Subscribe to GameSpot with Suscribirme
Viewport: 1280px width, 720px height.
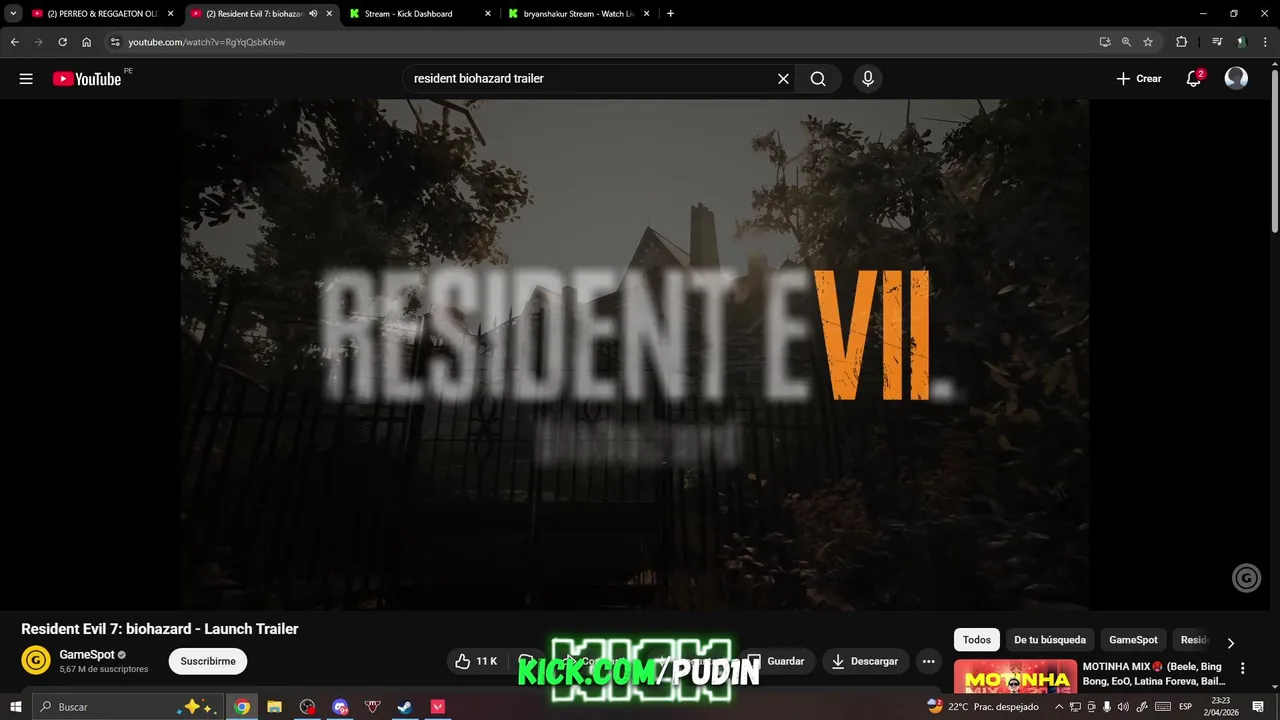[208, 661]
